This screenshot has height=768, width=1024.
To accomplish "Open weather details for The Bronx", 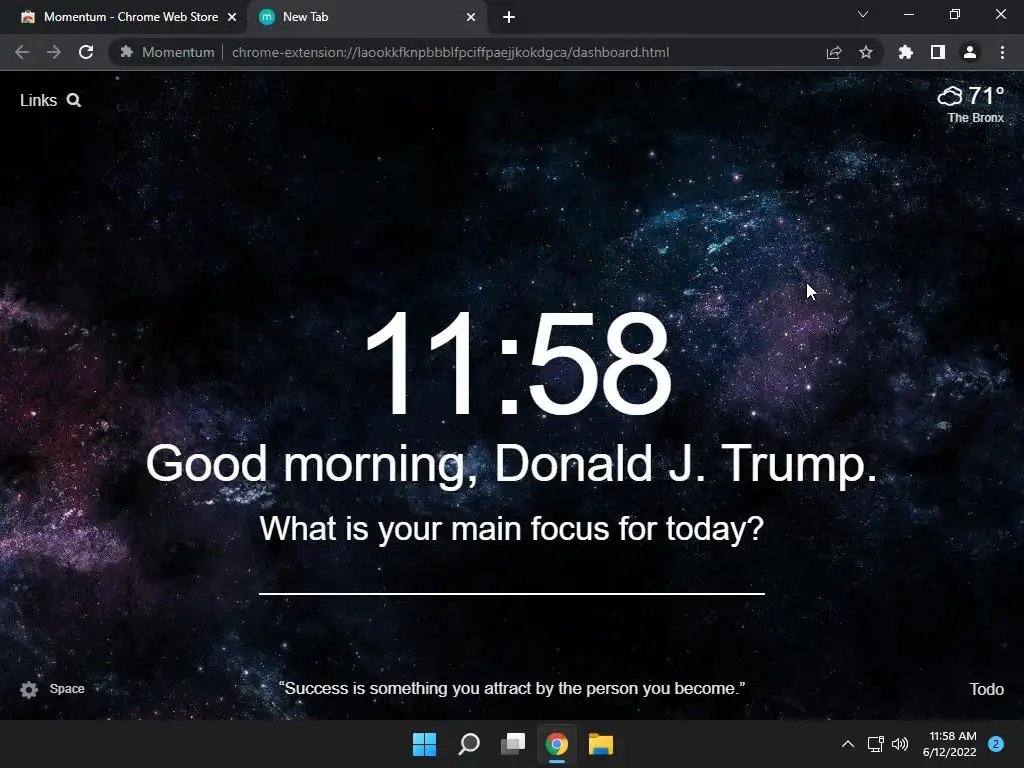I will tap(971, 104).
